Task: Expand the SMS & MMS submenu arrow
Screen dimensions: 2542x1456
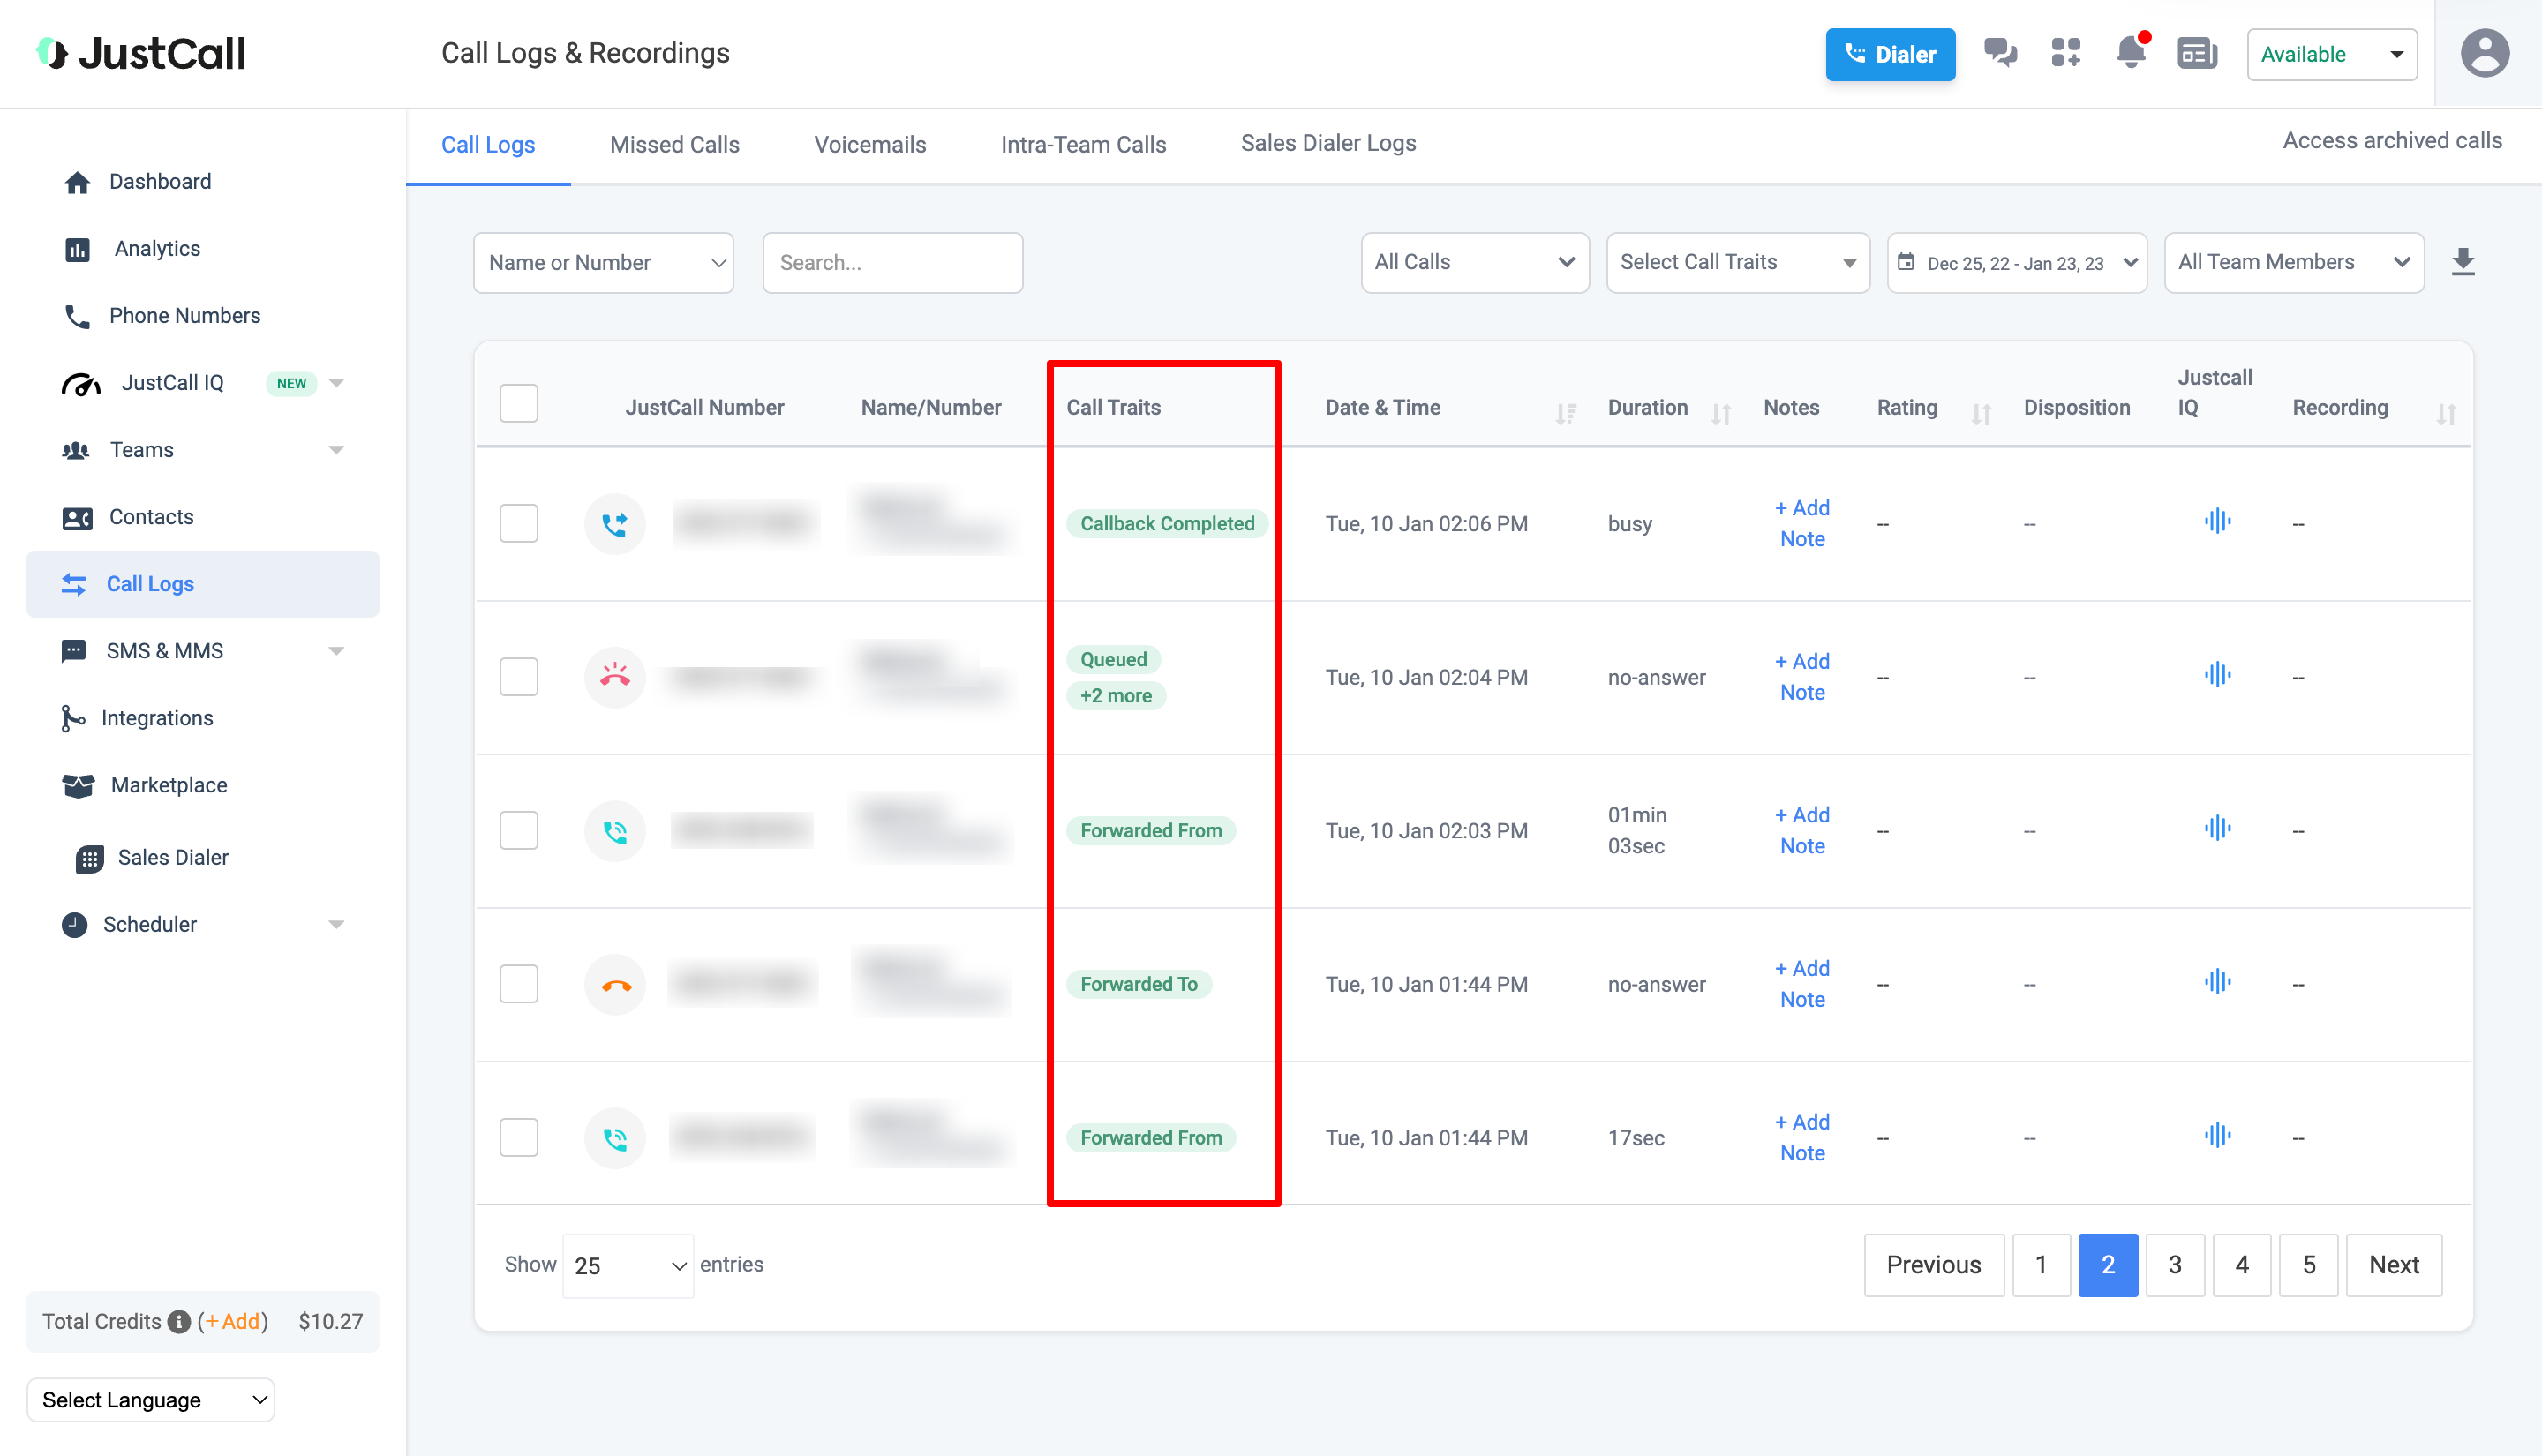Action: pyautogui.click(x=337, y=650)
